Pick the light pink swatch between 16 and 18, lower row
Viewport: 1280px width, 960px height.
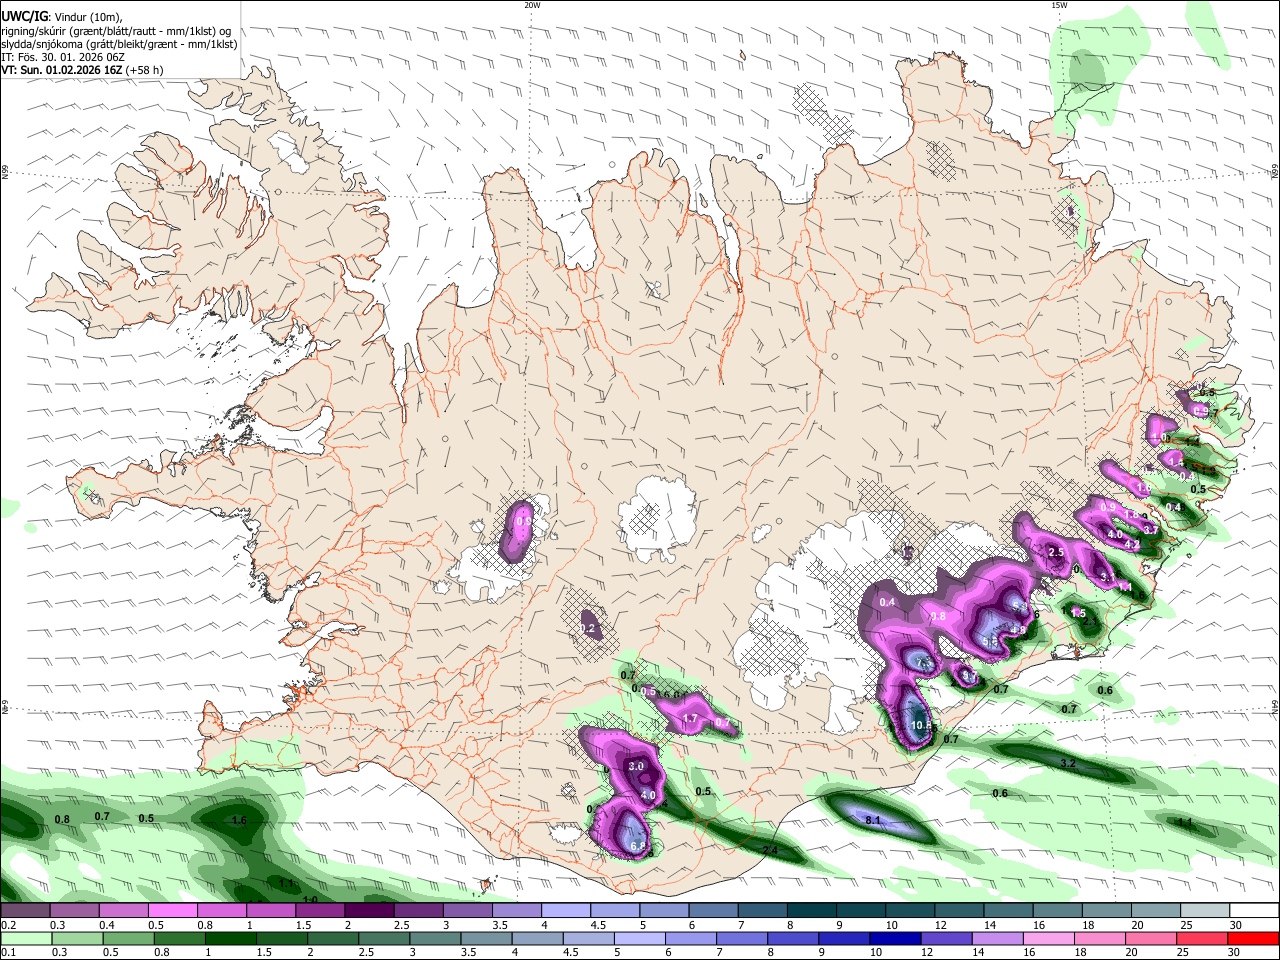click(1049, 938)
